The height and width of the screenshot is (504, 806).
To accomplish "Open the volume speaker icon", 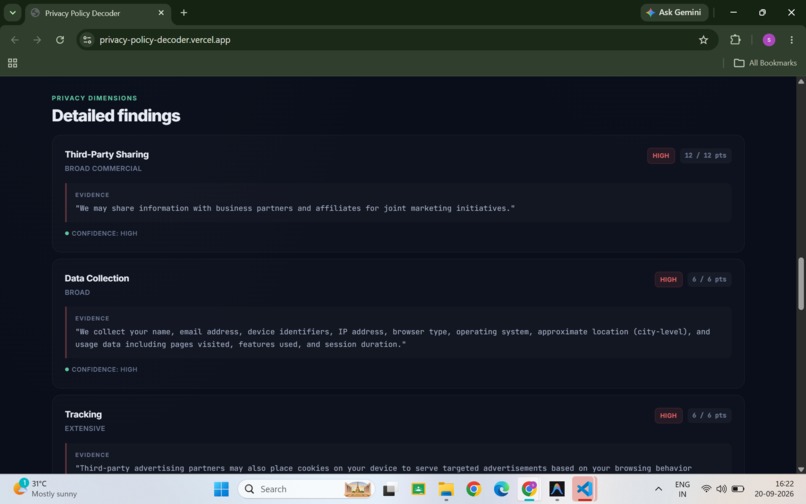I will (721, 489).
